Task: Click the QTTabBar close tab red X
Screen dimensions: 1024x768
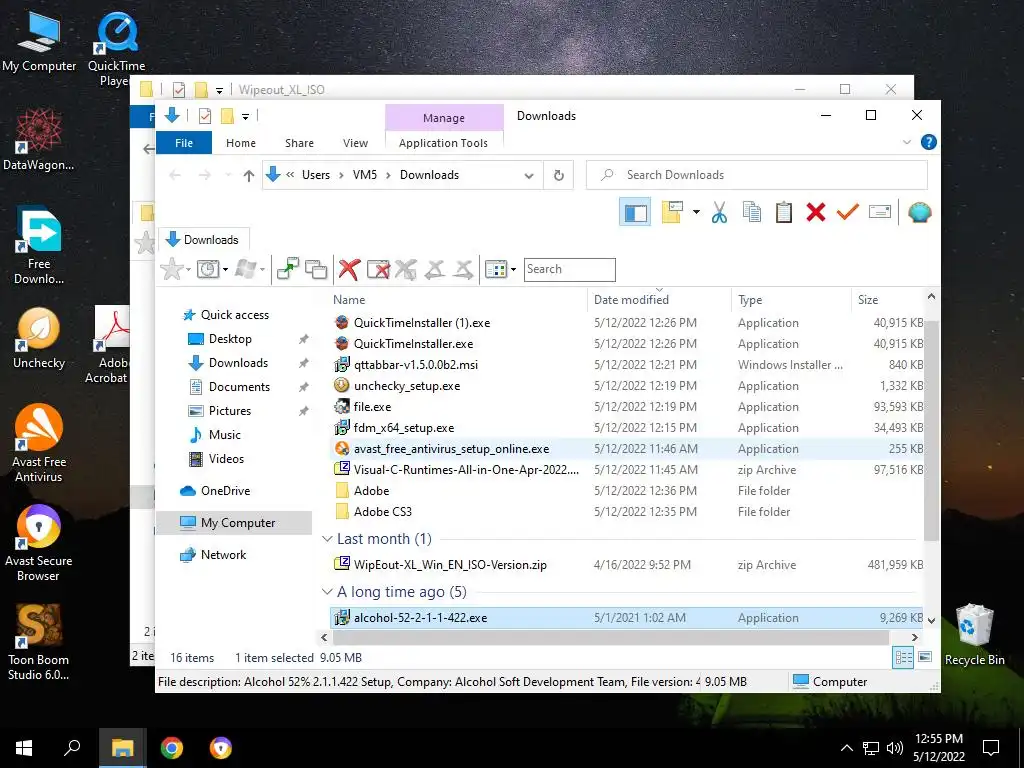Action: point(349,269)
